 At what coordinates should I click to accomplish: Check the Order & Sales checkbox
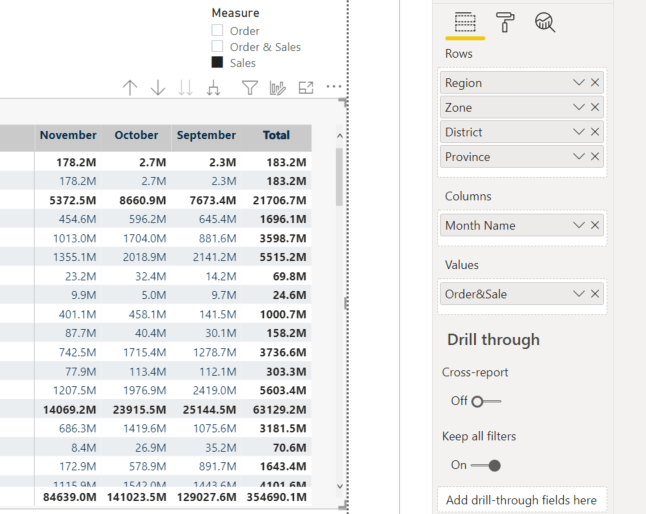pos(217,46)
